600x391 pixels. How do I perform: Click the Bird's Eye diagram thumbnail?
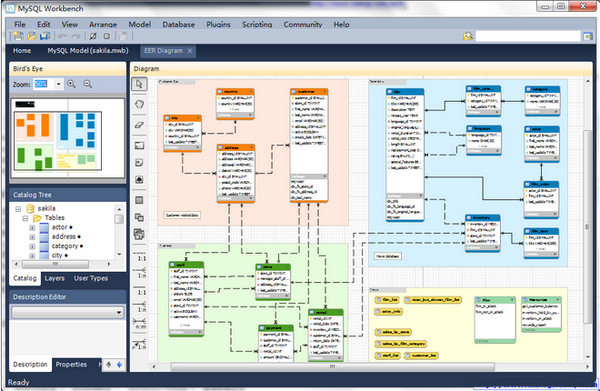click(x=68, y=138)
